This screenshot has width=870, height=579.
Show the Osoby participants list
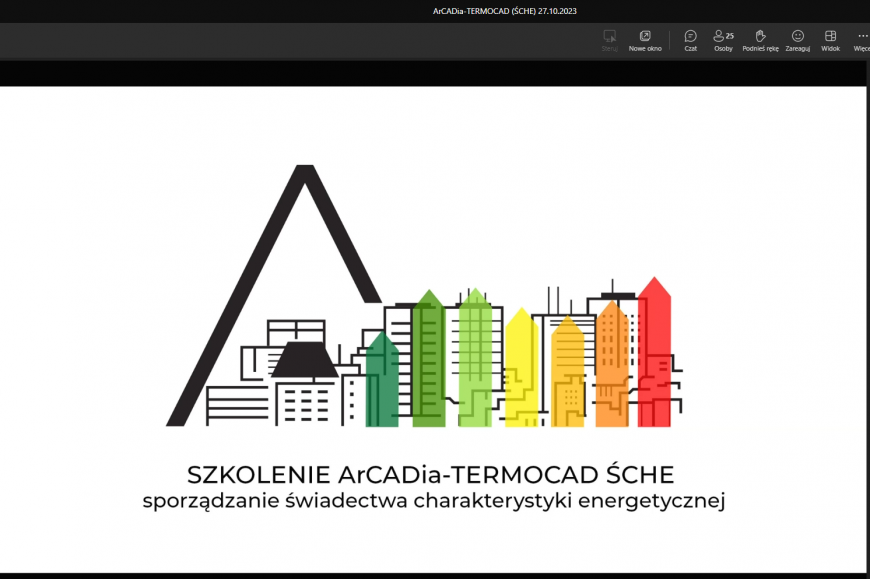coord(723,41)
